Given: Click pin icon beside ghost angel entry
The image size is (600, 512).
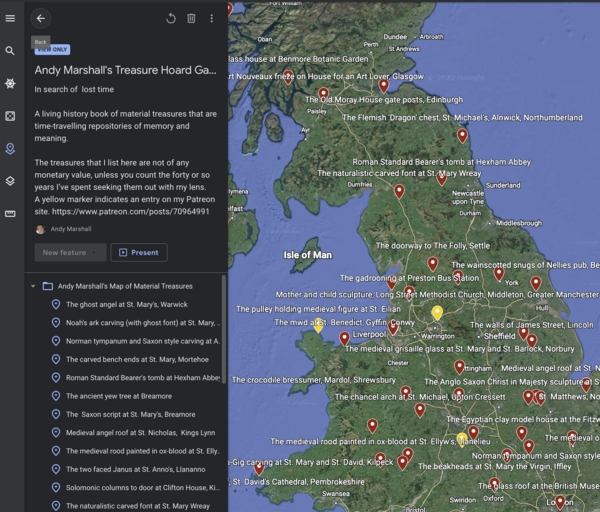Looking at the screenshot, I should pos(56,305).
